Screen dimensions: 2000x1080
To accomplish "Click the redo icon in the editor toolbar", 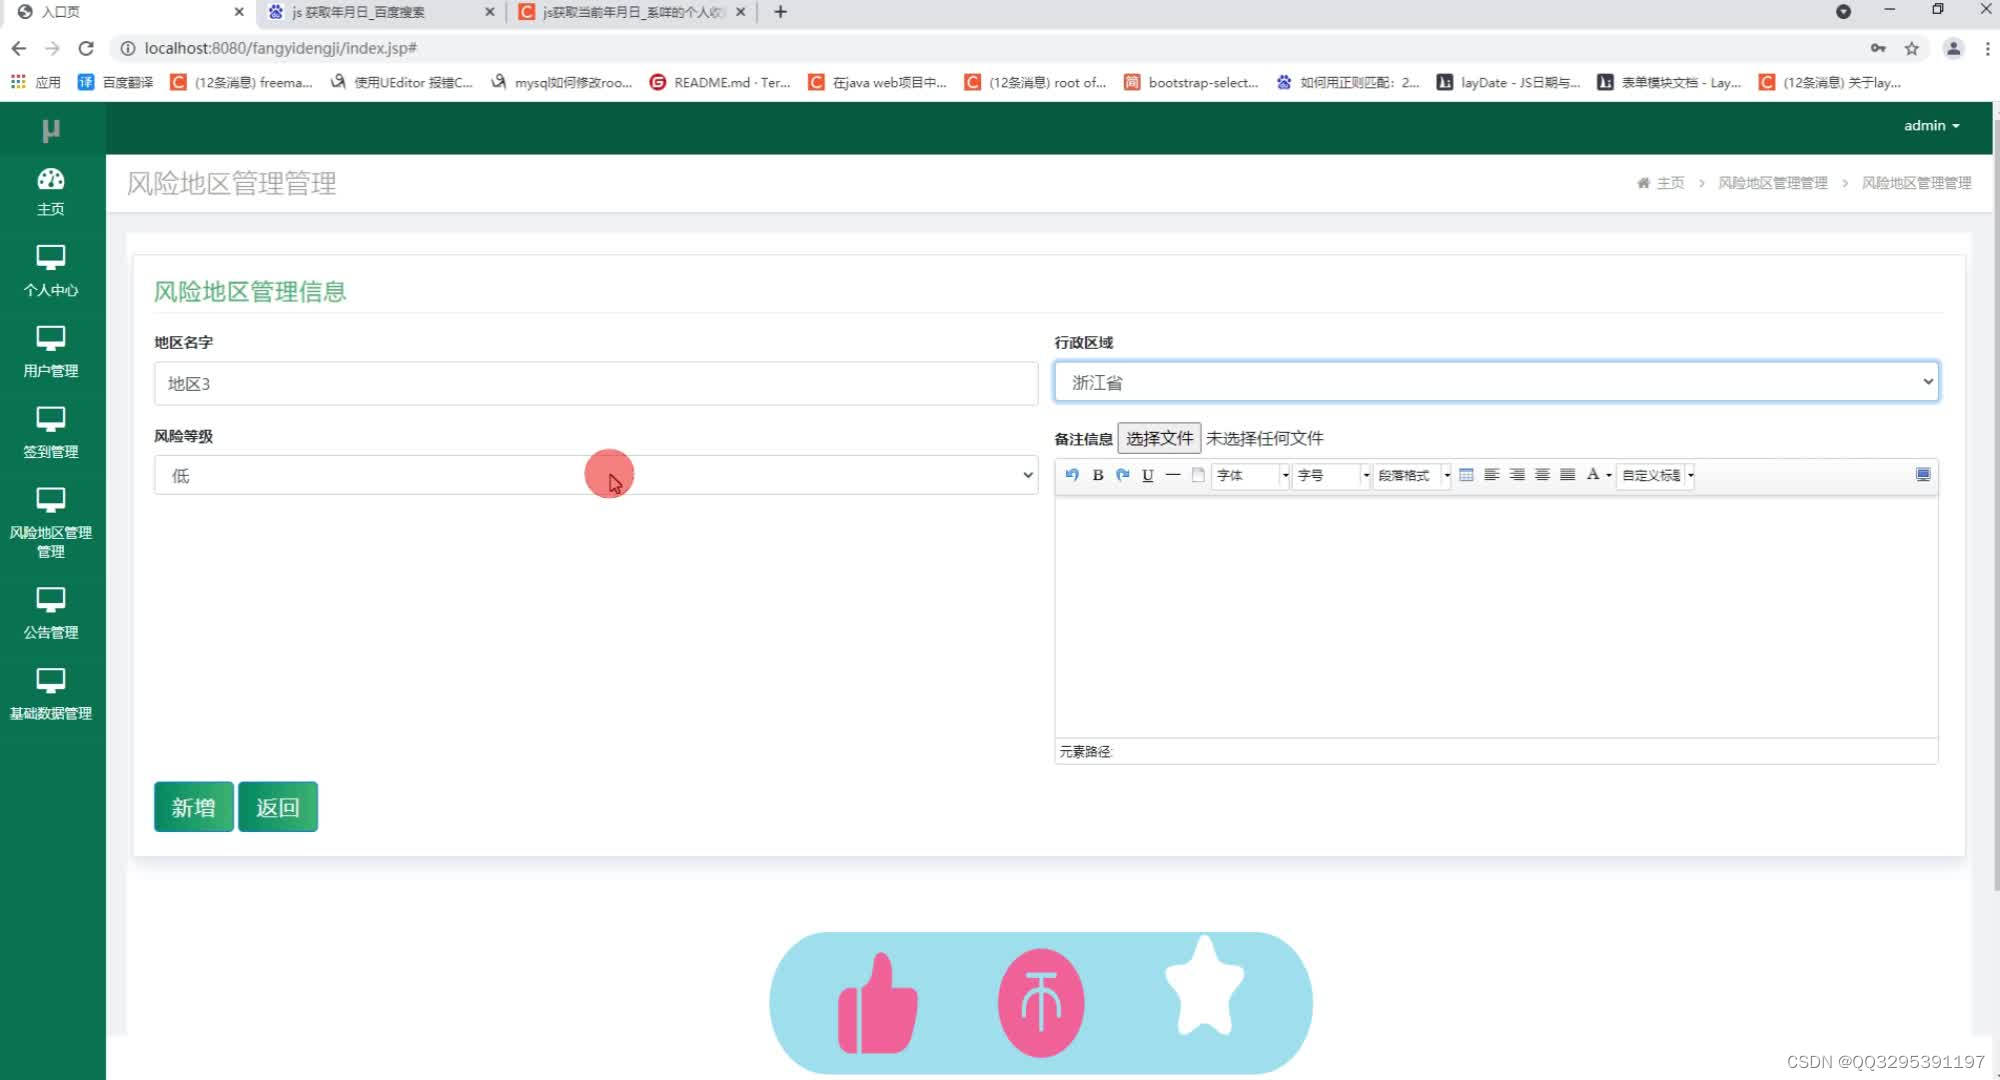I will pyautogui.click(x=1122, y=475).
